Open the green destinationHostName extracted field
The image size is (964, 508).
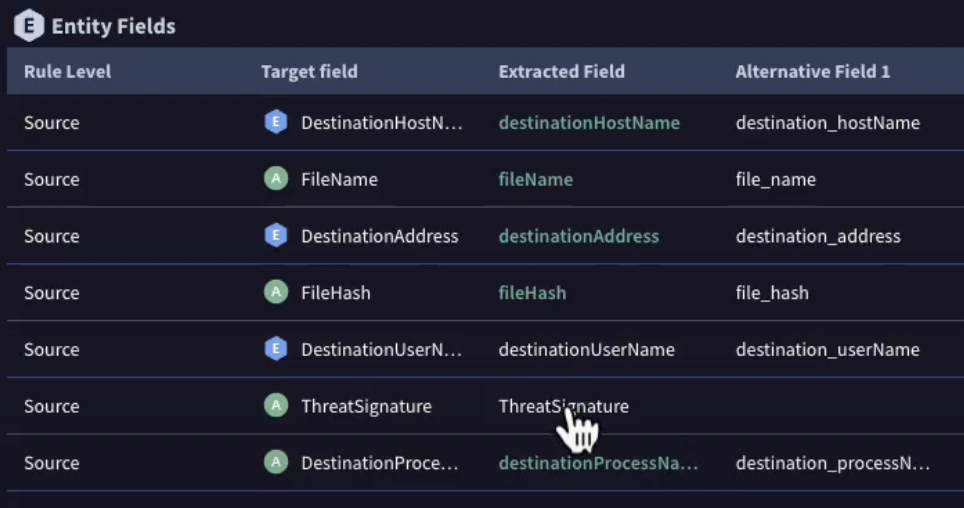(x=589, y=123)
